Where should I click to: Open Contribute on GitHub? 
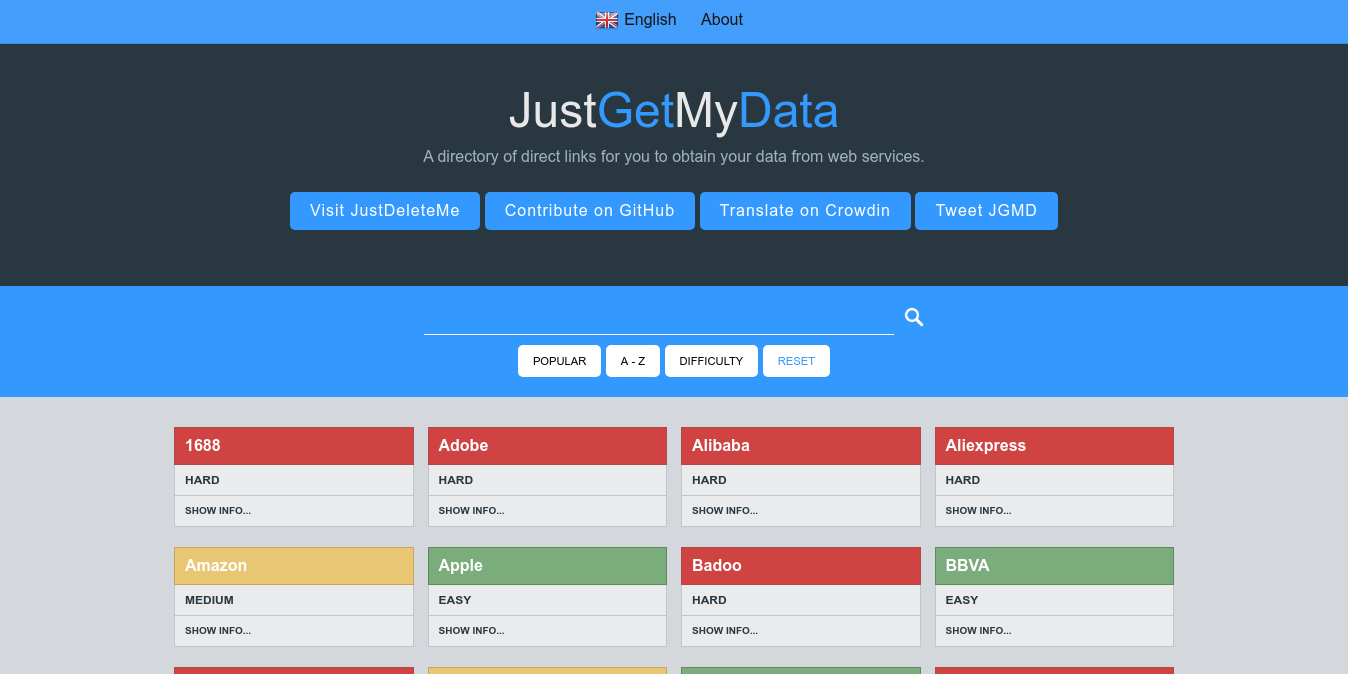coord(589,211)
